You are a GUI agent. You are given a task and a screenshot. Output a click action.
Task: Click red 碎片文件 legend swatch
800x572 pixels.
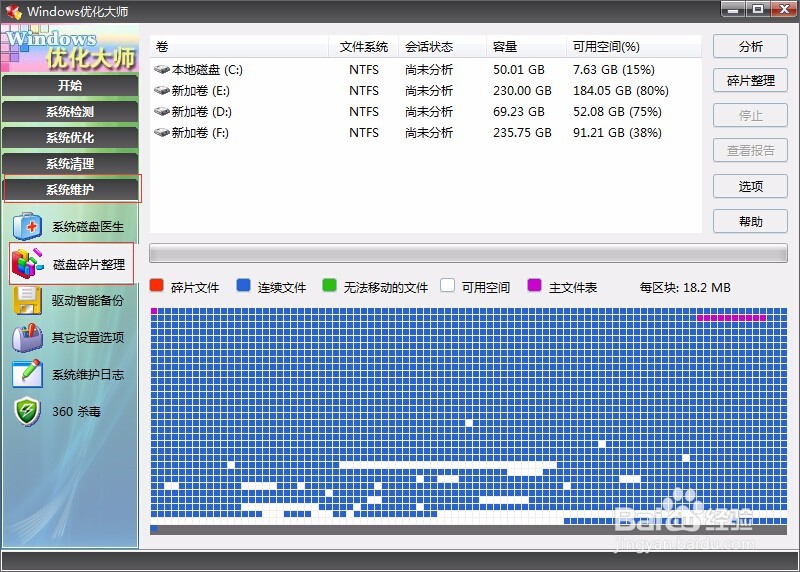(x=157, y=285)
